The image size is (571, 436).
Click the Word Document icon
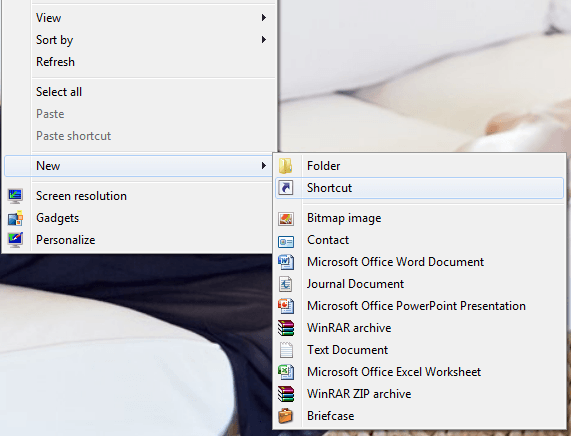click(286, 262)
